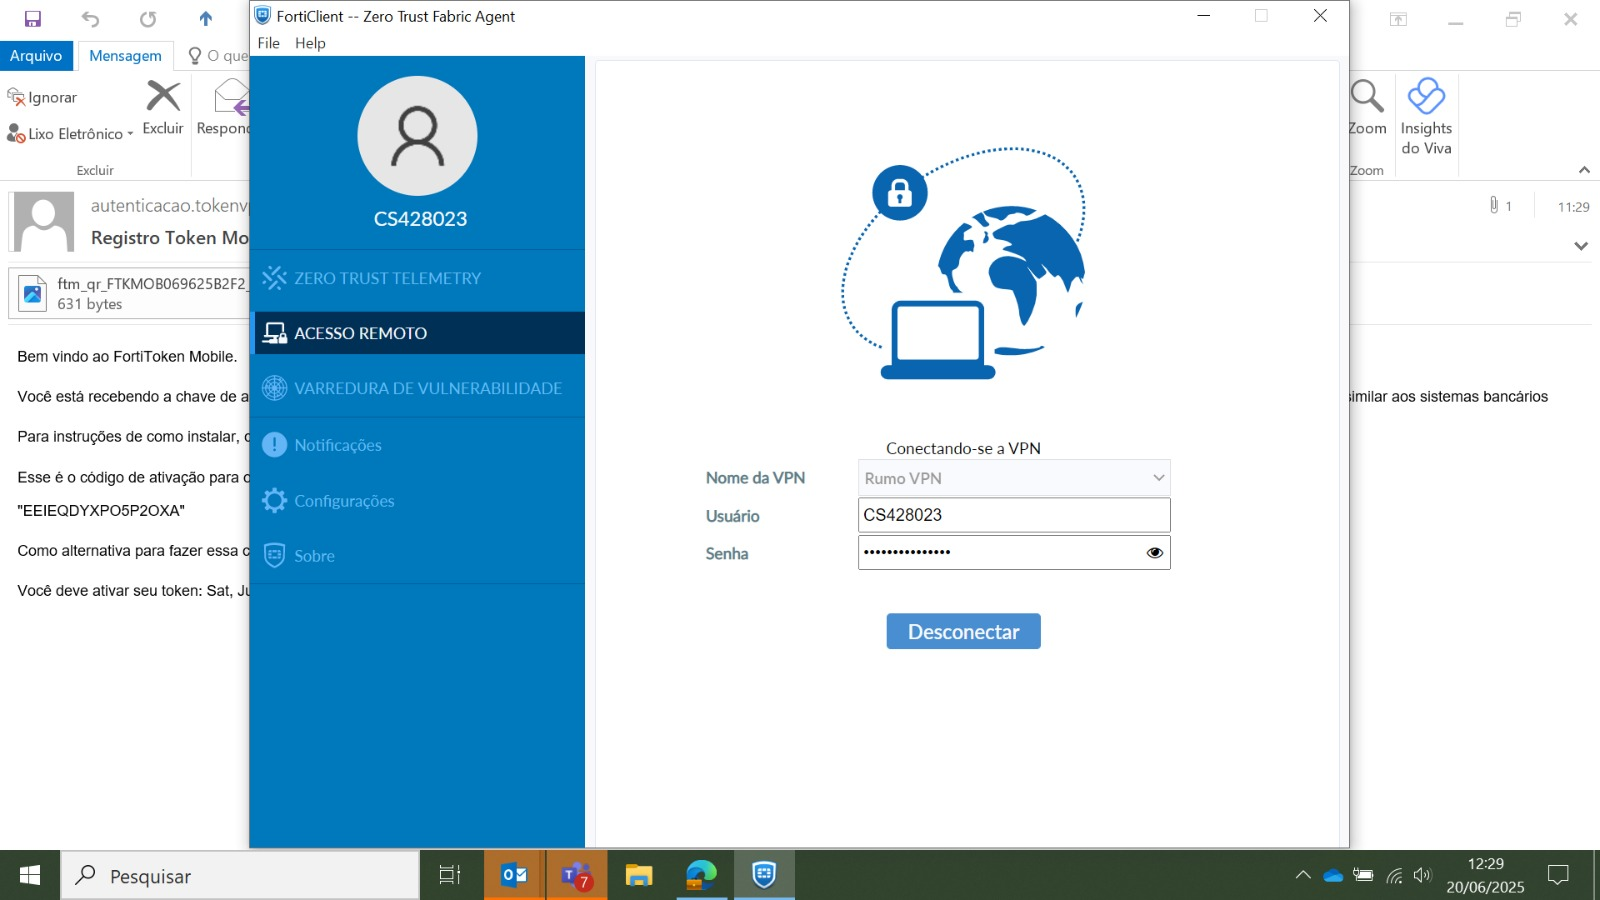Open the ftm_qr attachment file

pyautogui.click(x=130, y=293)
